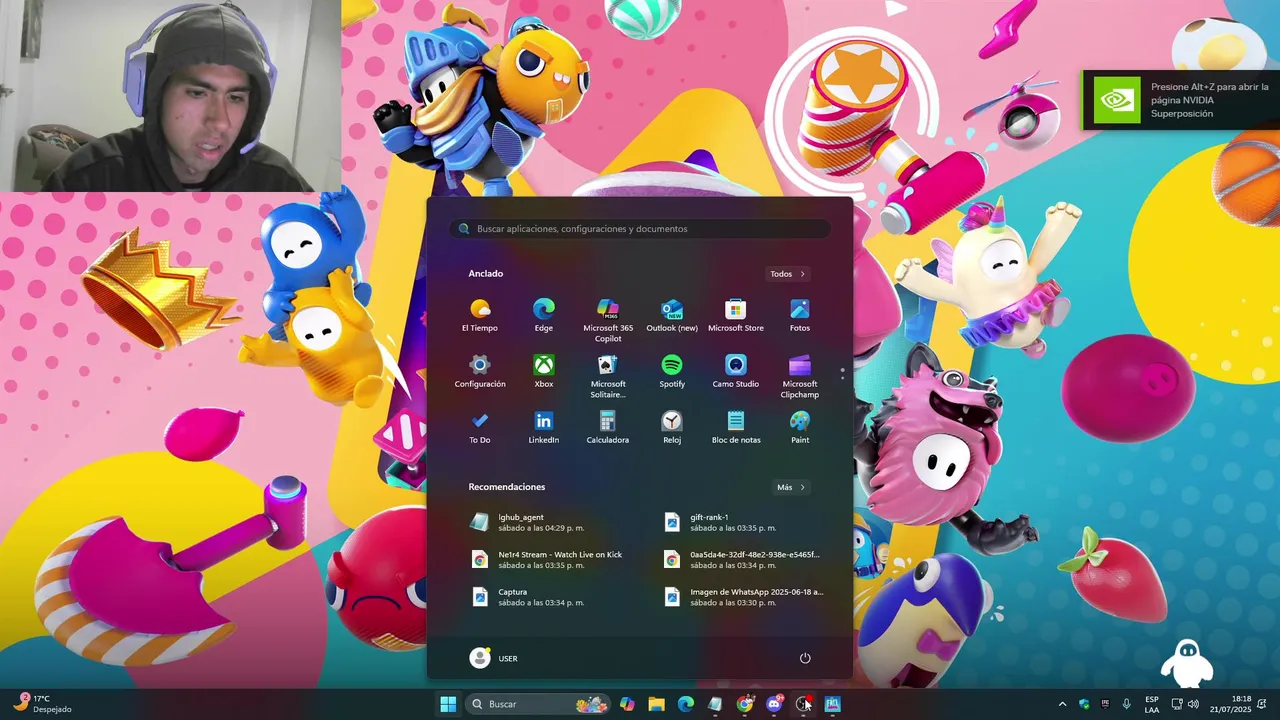Open File Explorer from the taskbar
The image size is (1280, 720).
656,704
